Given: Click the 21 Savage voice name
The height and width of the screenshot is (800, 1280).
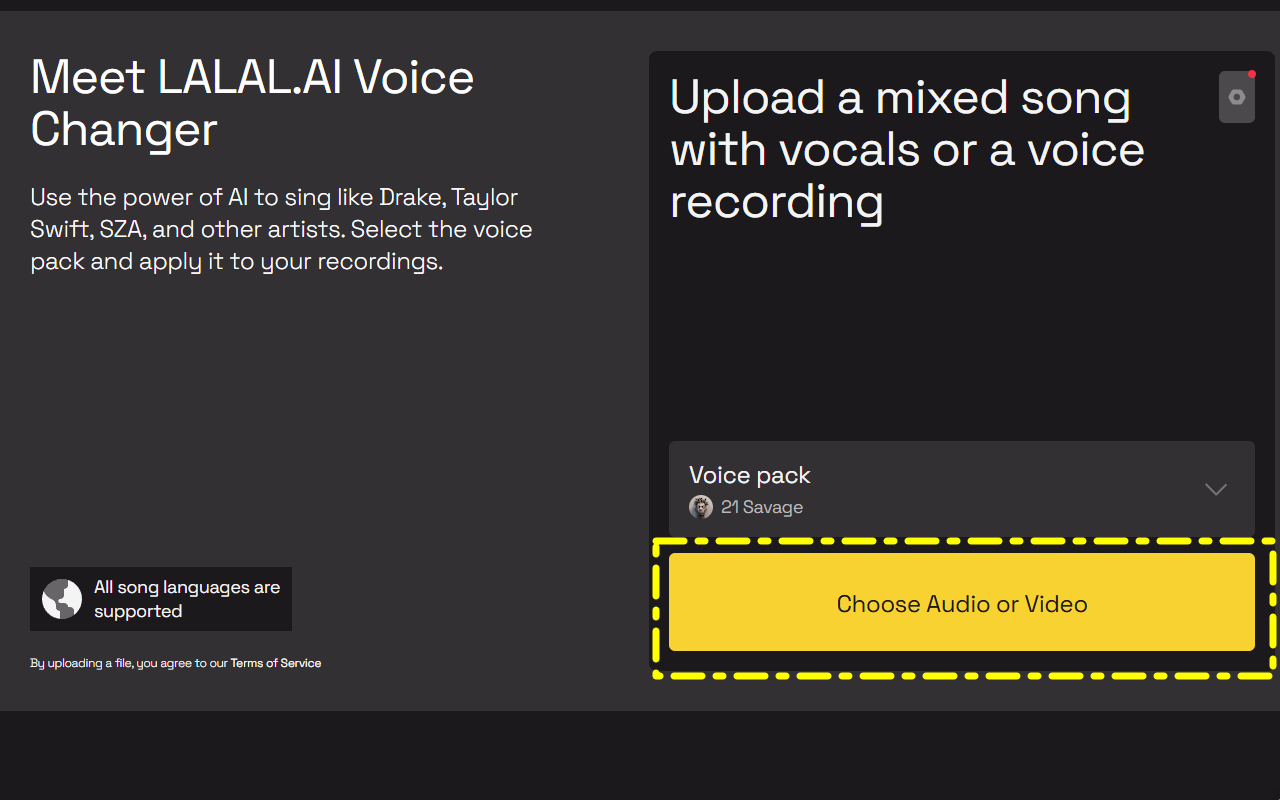Looking at the screenshot, I should [x=762, y=507].
